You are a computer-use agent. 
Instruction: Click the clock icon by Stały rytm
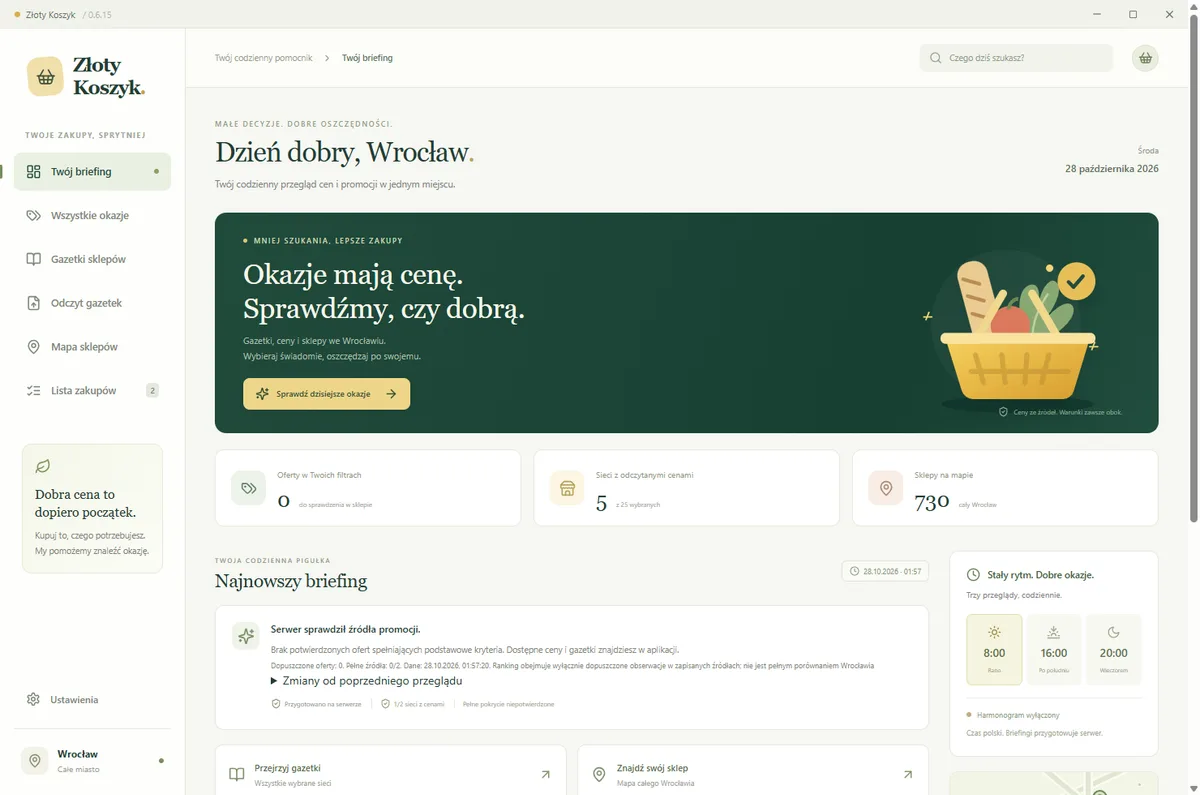(973, 575)
